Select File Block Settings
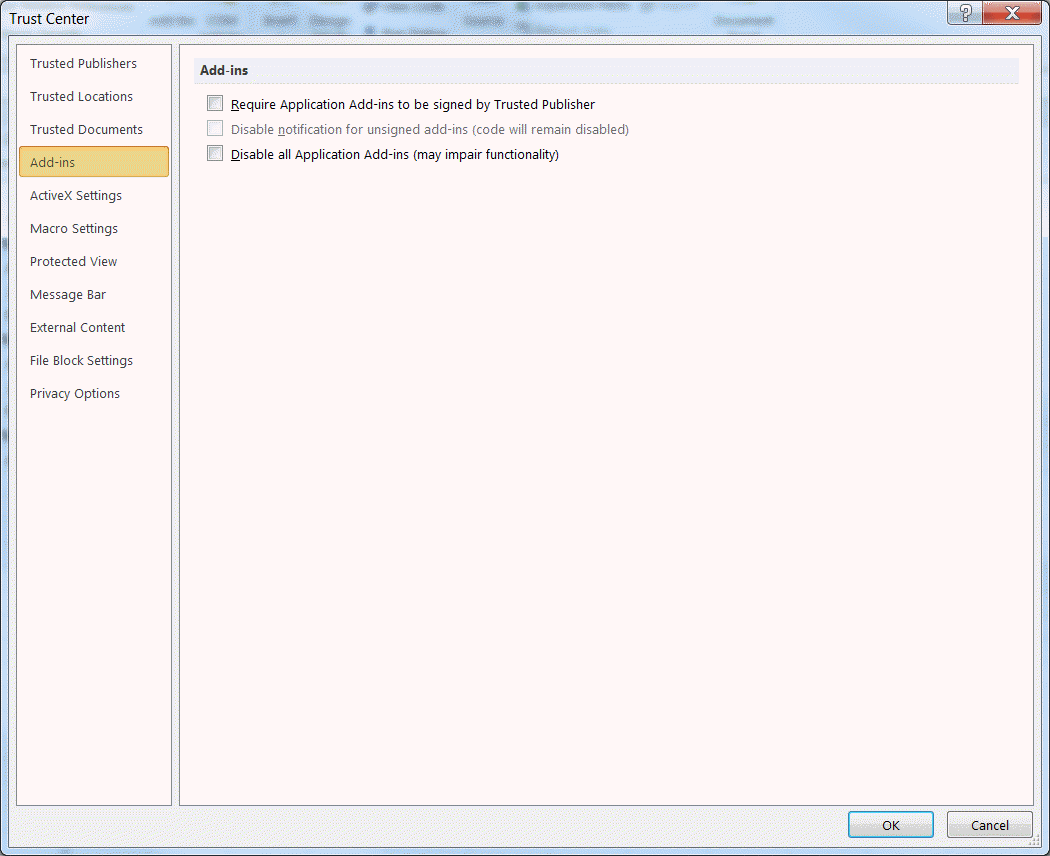1050x856 pixels. [x=82, y=361]
